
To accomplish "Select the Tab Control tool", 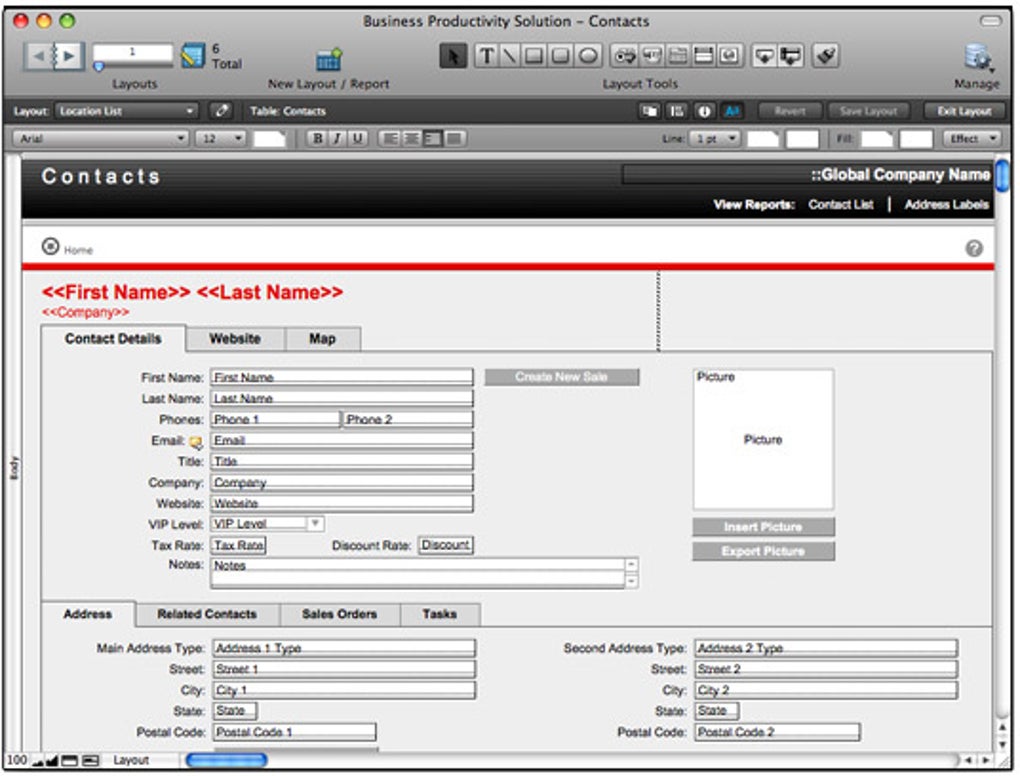I will 677,57.
